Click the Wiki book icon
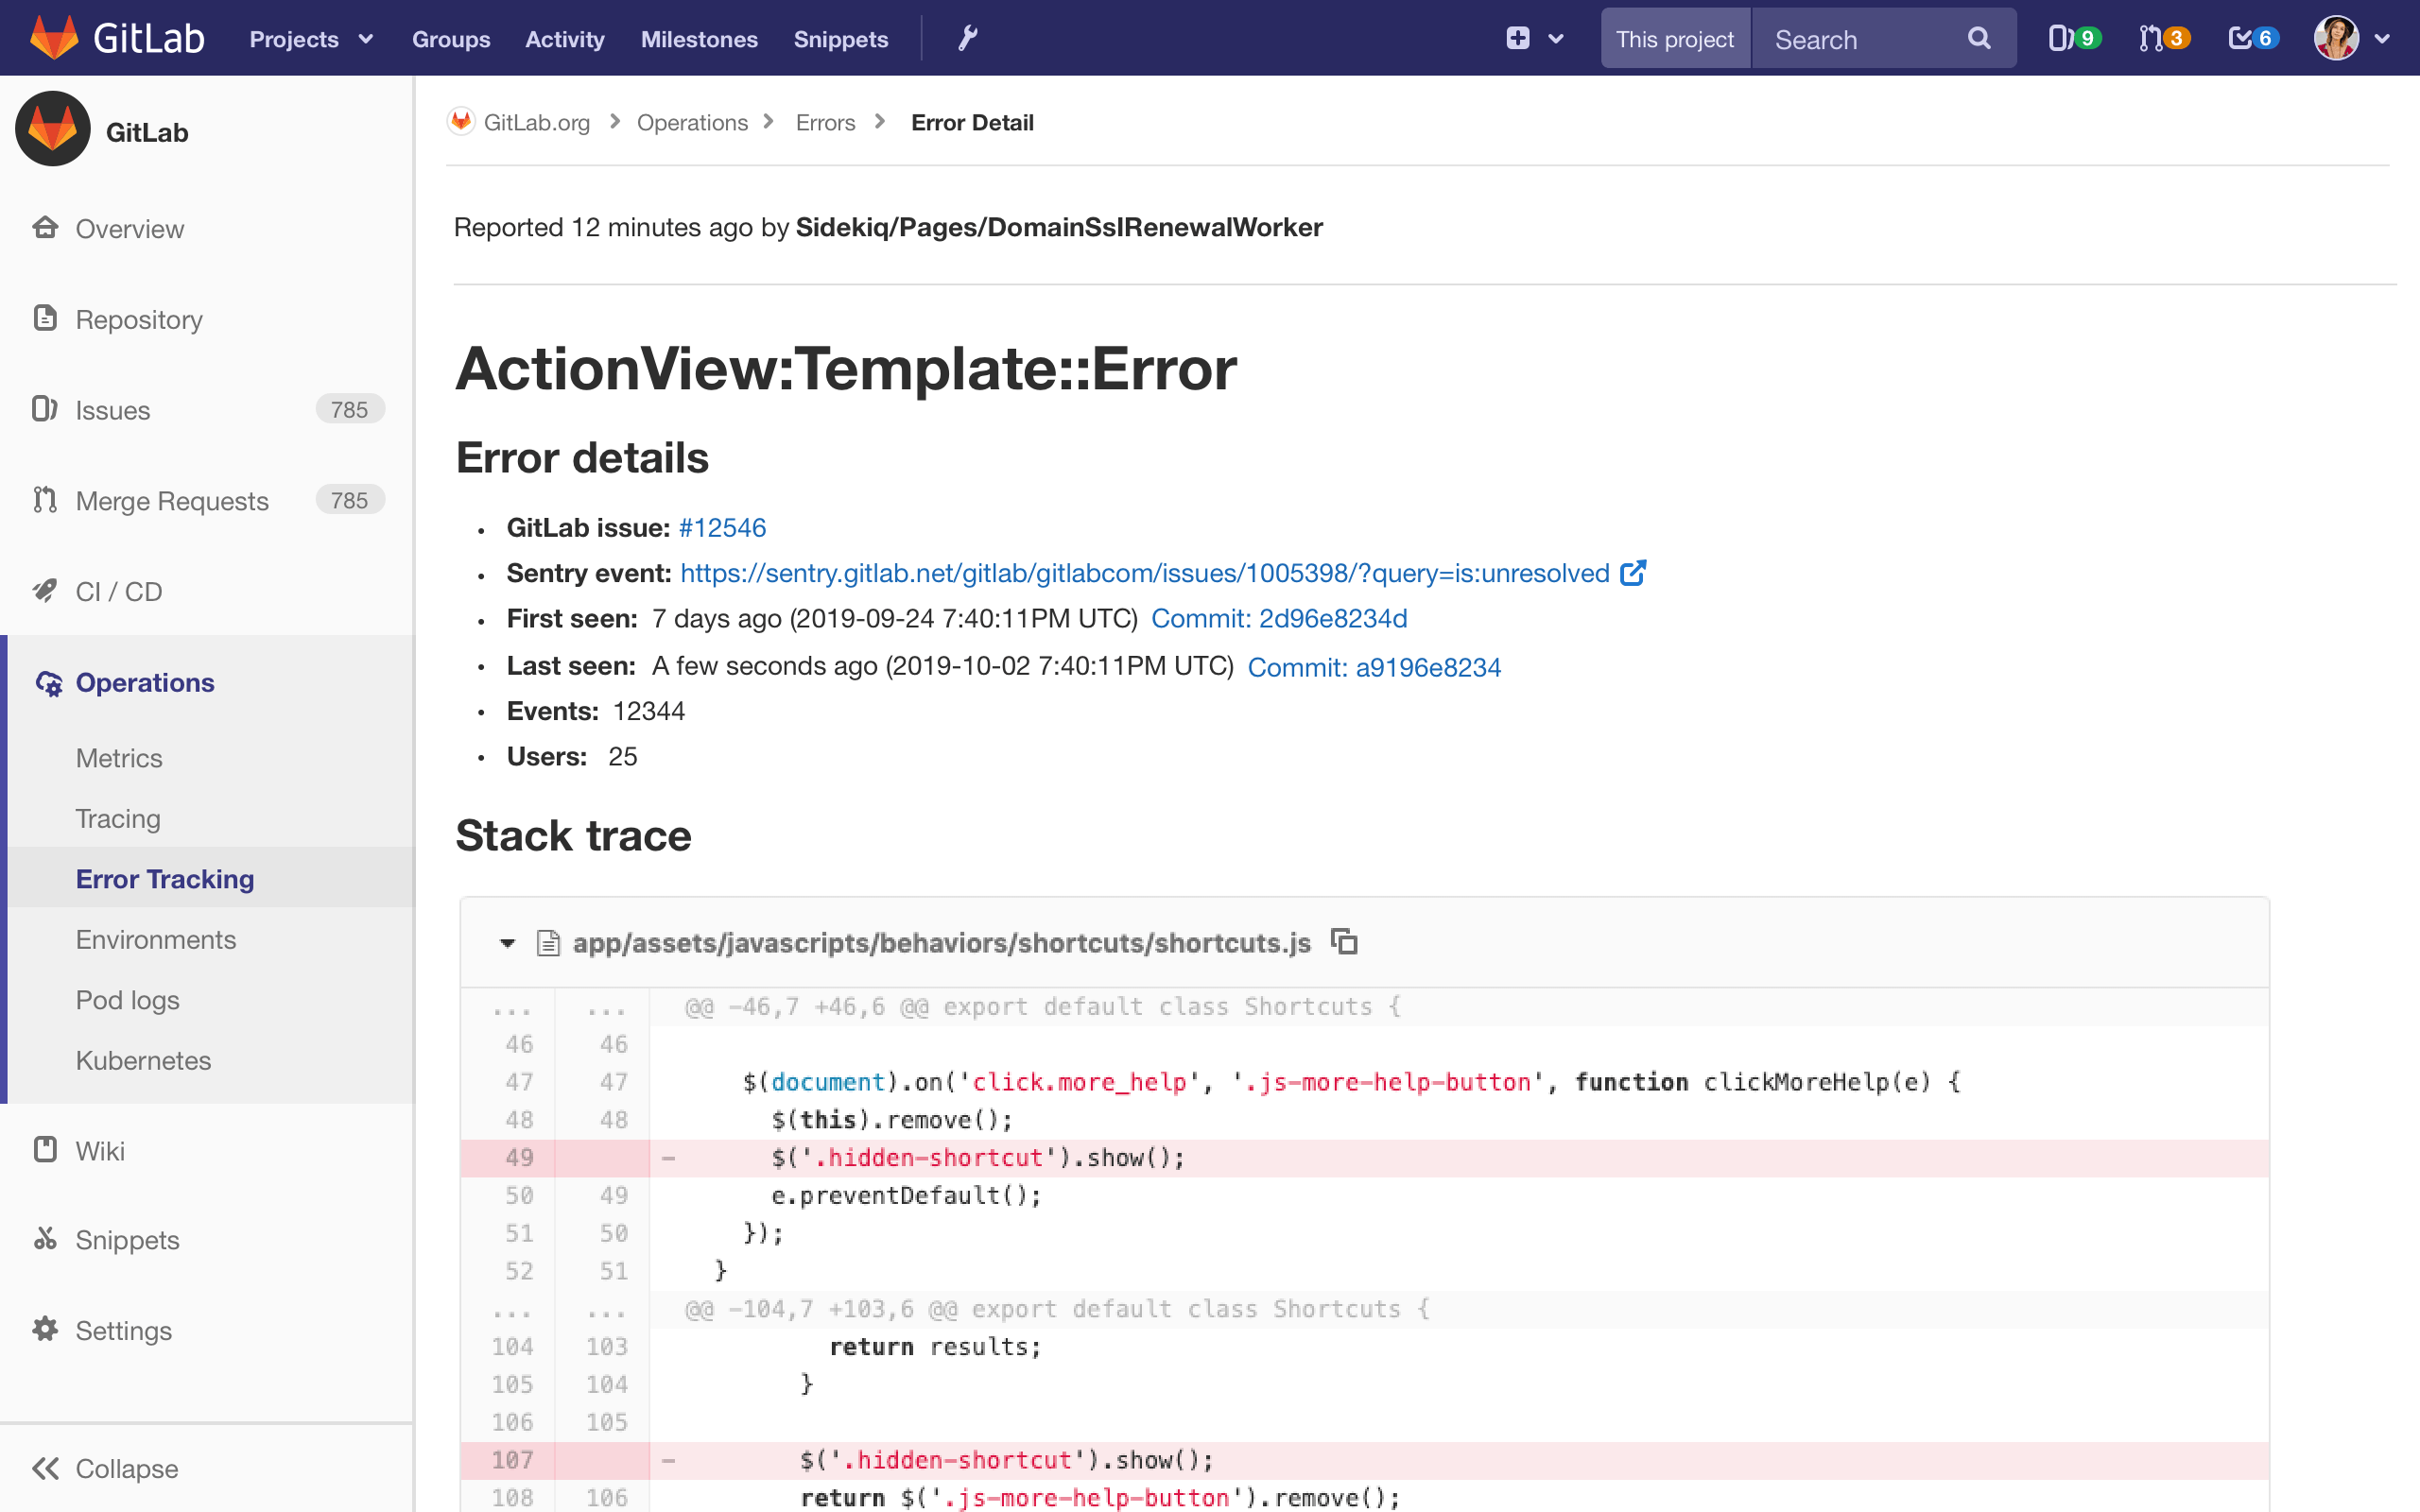Image resolution: width=2420 pixels, height=1512 pixels. (45, 1149)
